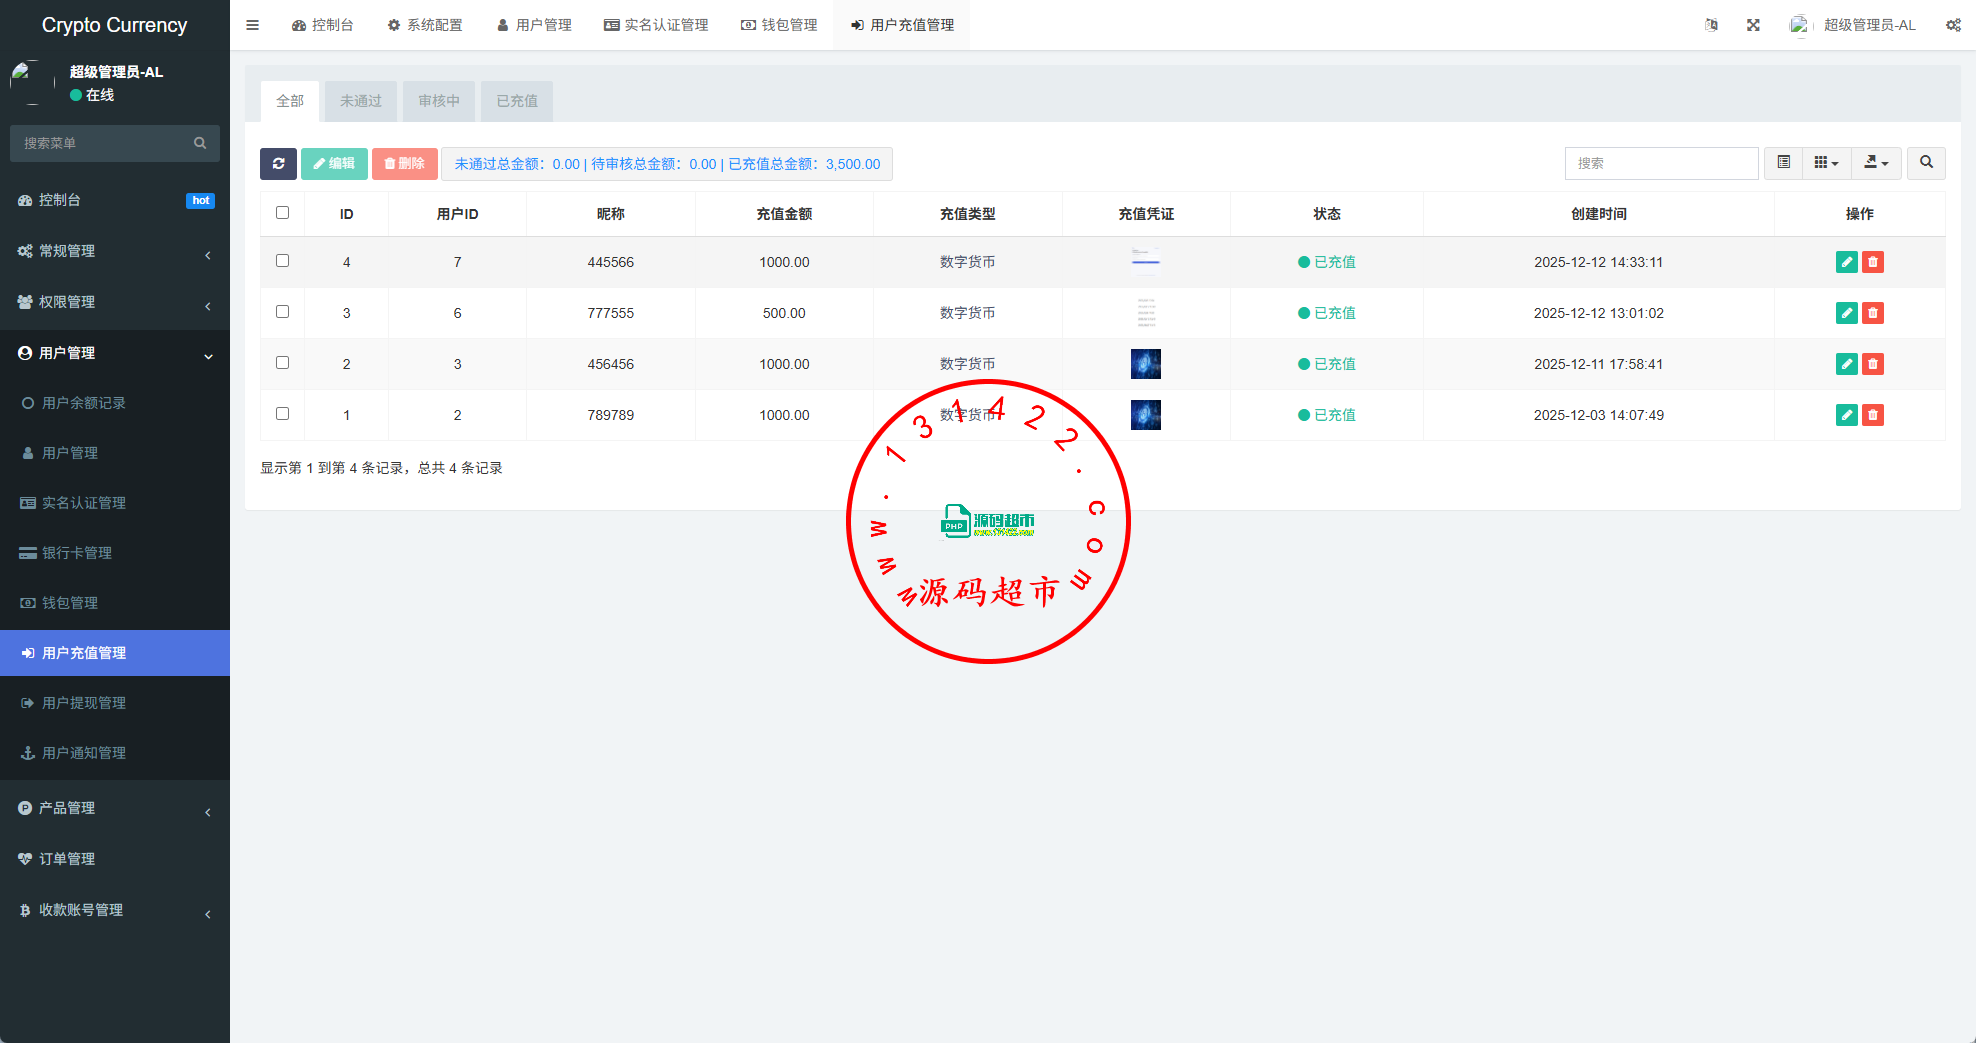The image size is (1976, 1043).
Task: Click green edit icon for ID 4 row
Action: pyautogui.click(x=1846, y=262)
